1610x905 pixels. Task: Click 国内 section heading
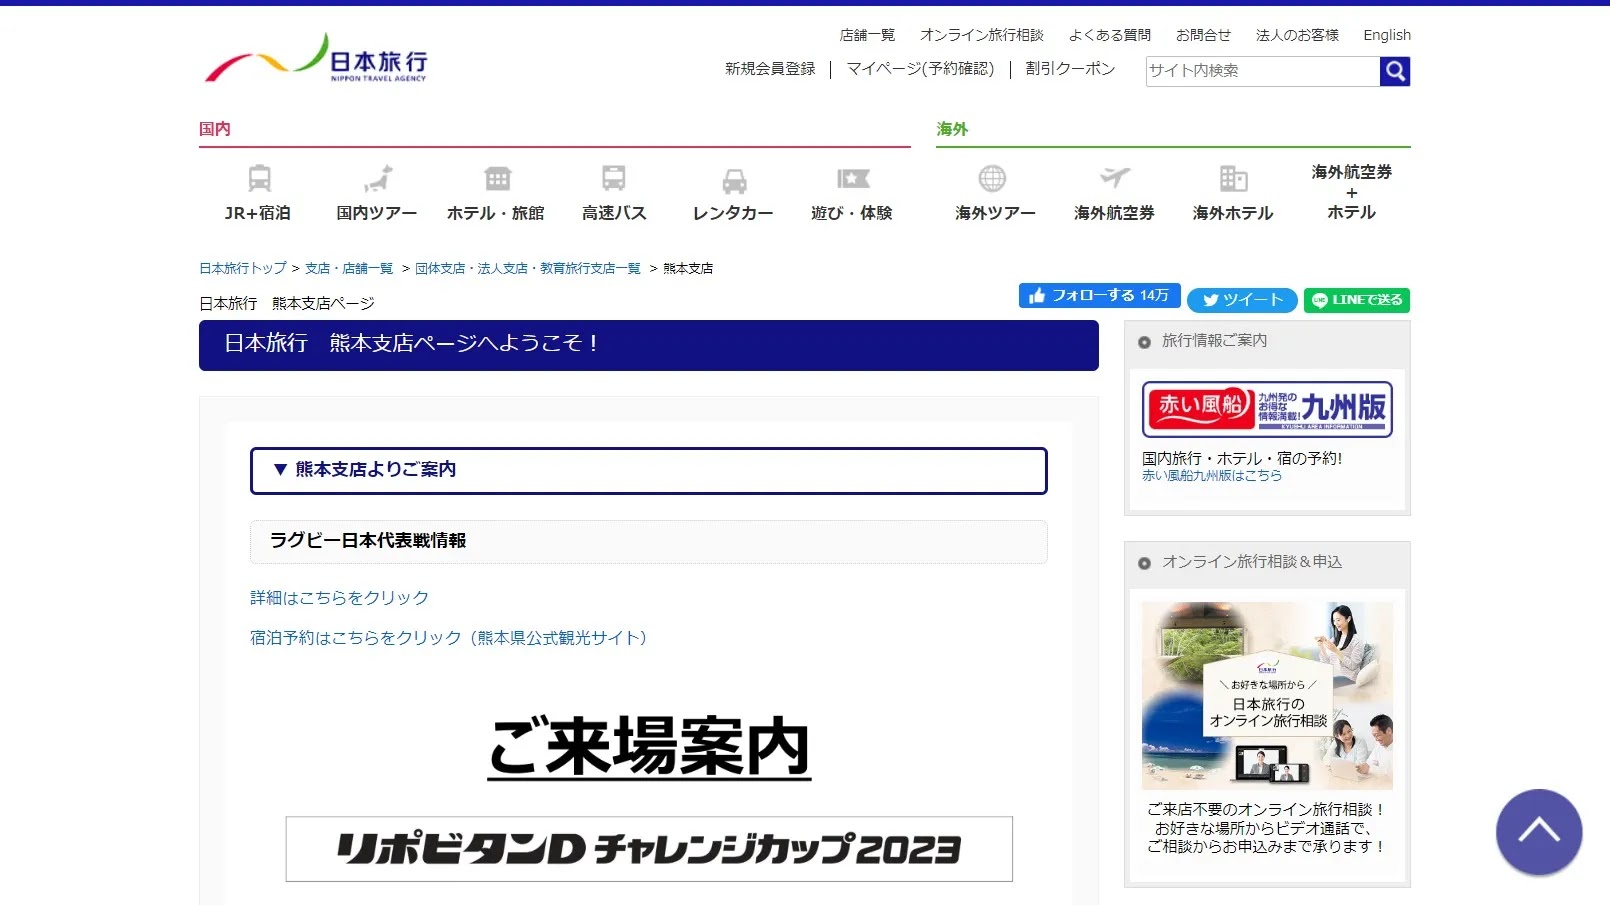pos(215,129)
